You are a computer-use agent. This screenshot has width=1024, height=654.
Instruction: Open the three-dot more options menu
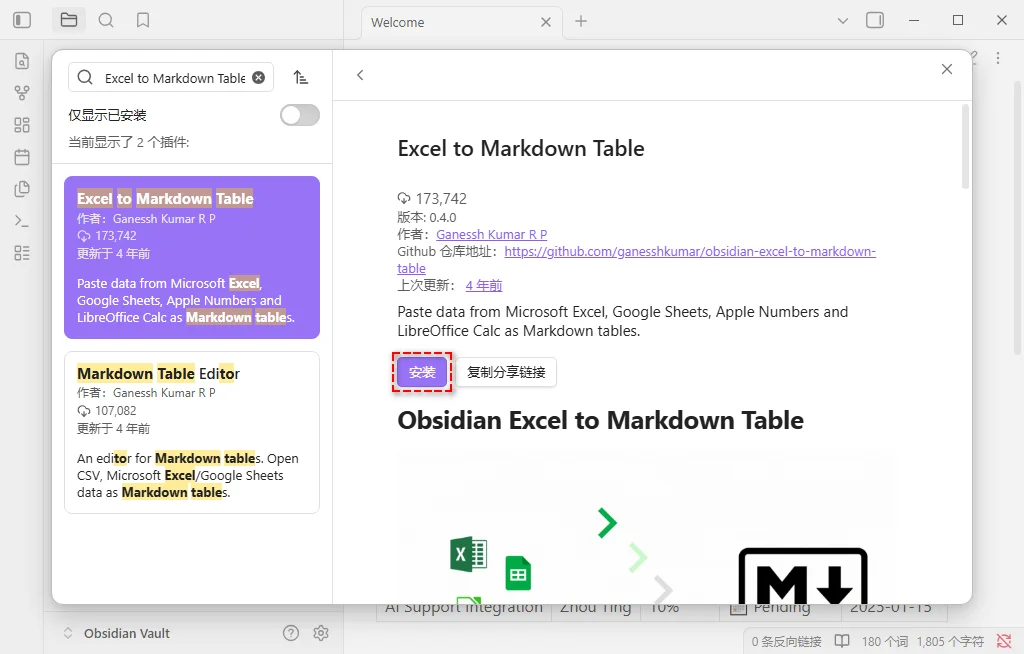click(x=998, y=58)
